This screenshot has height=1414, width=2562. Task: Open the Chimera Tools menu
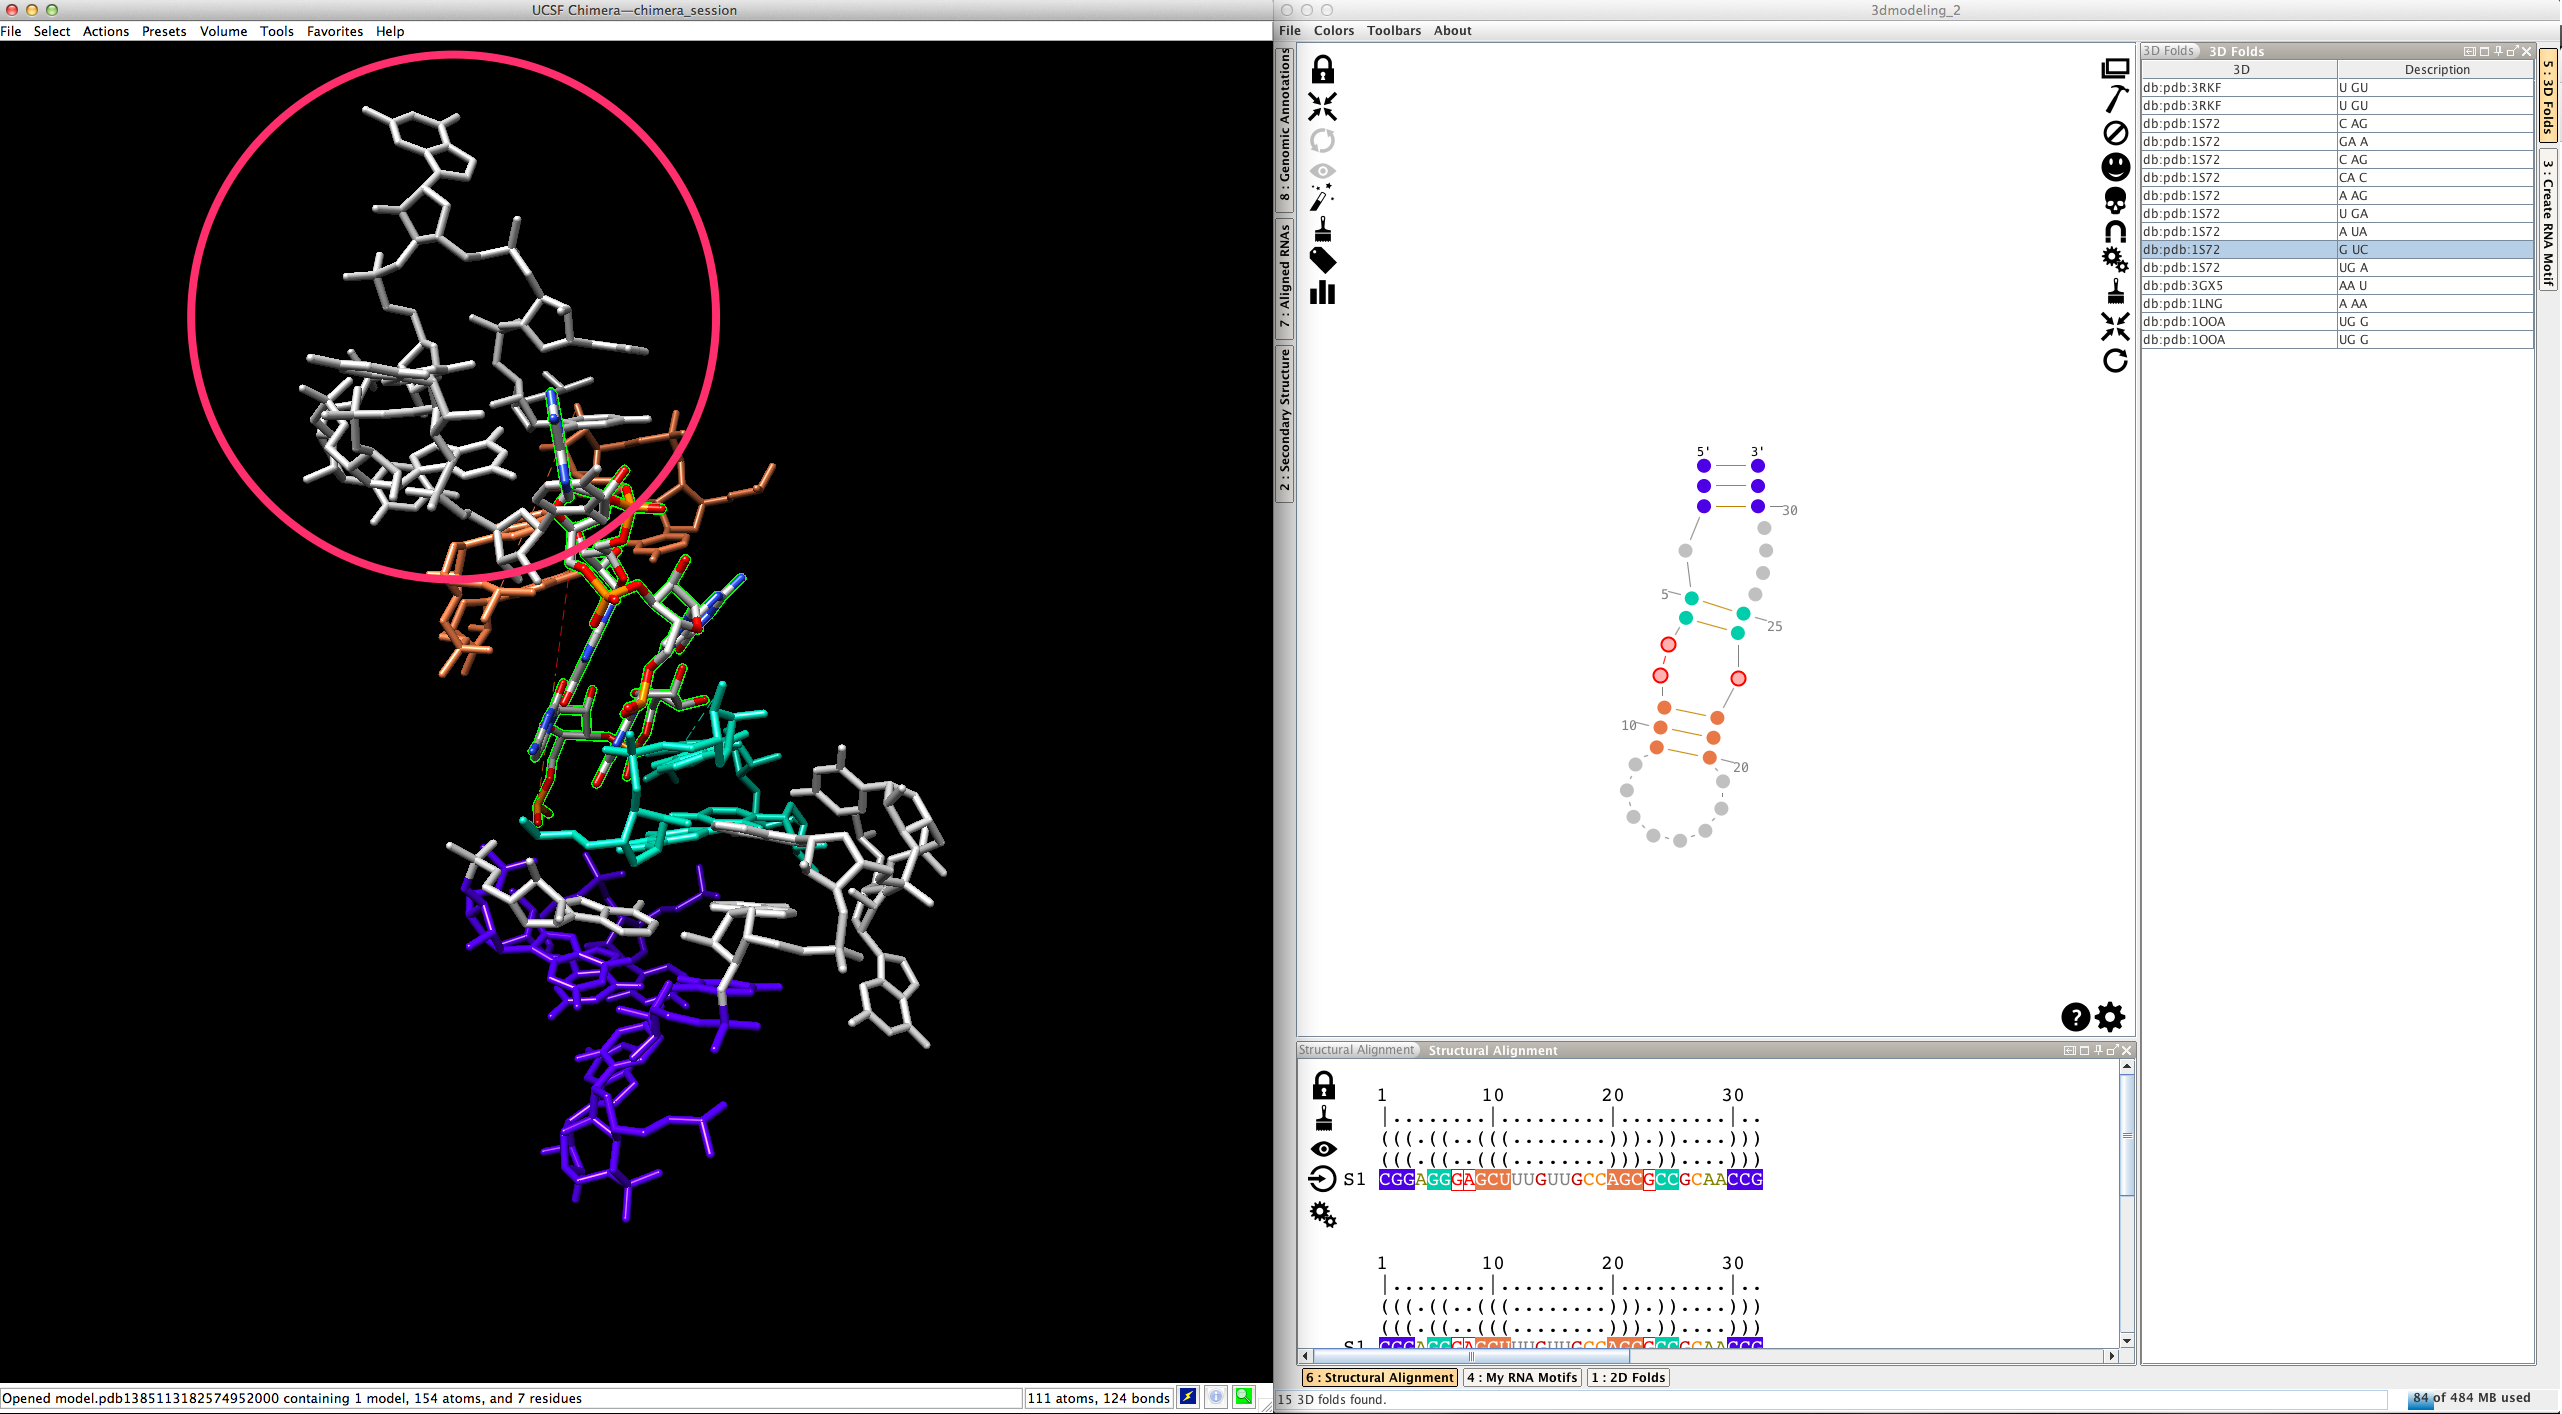[x=277, y=31]
